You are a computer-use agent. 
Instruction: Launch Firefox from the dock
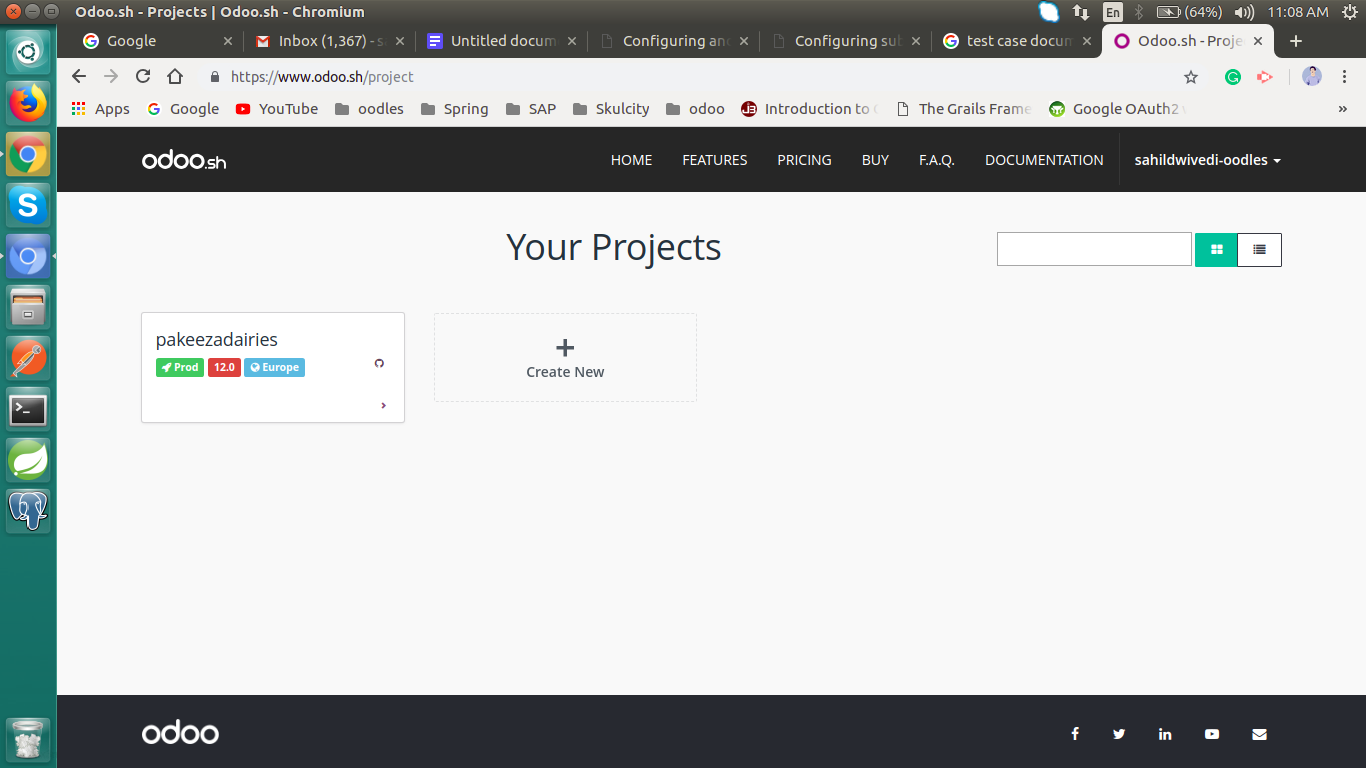pos(28,102)
